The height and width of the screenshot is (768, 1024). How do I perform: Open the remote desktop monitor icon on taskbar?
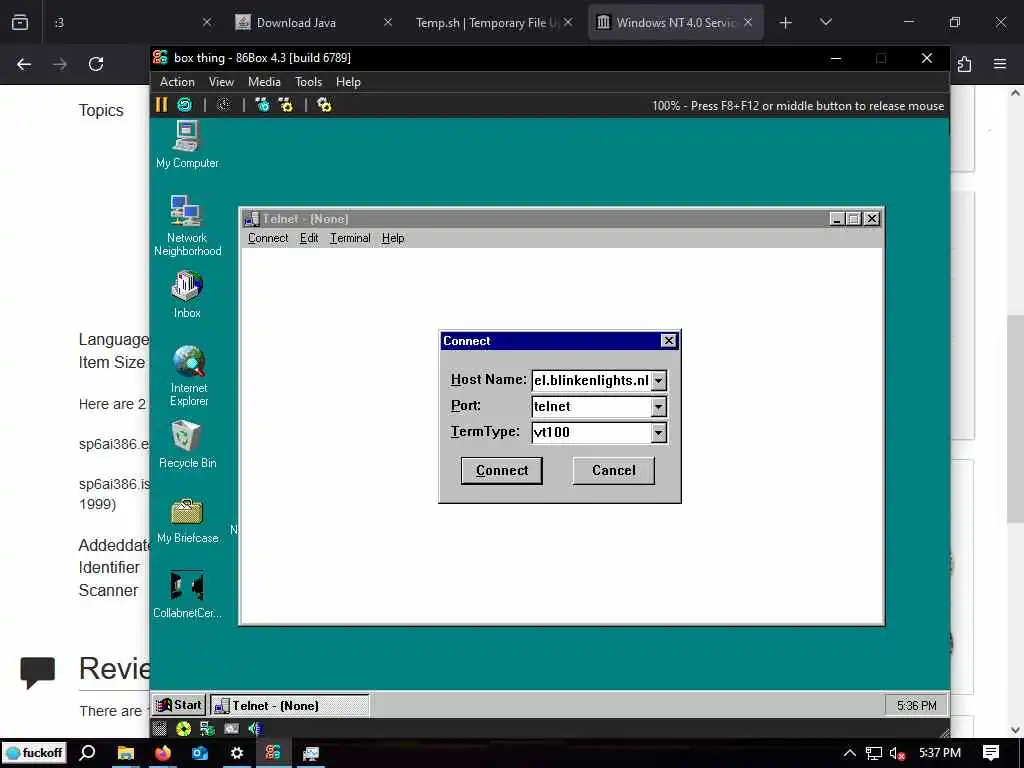[x=311, y=753]
